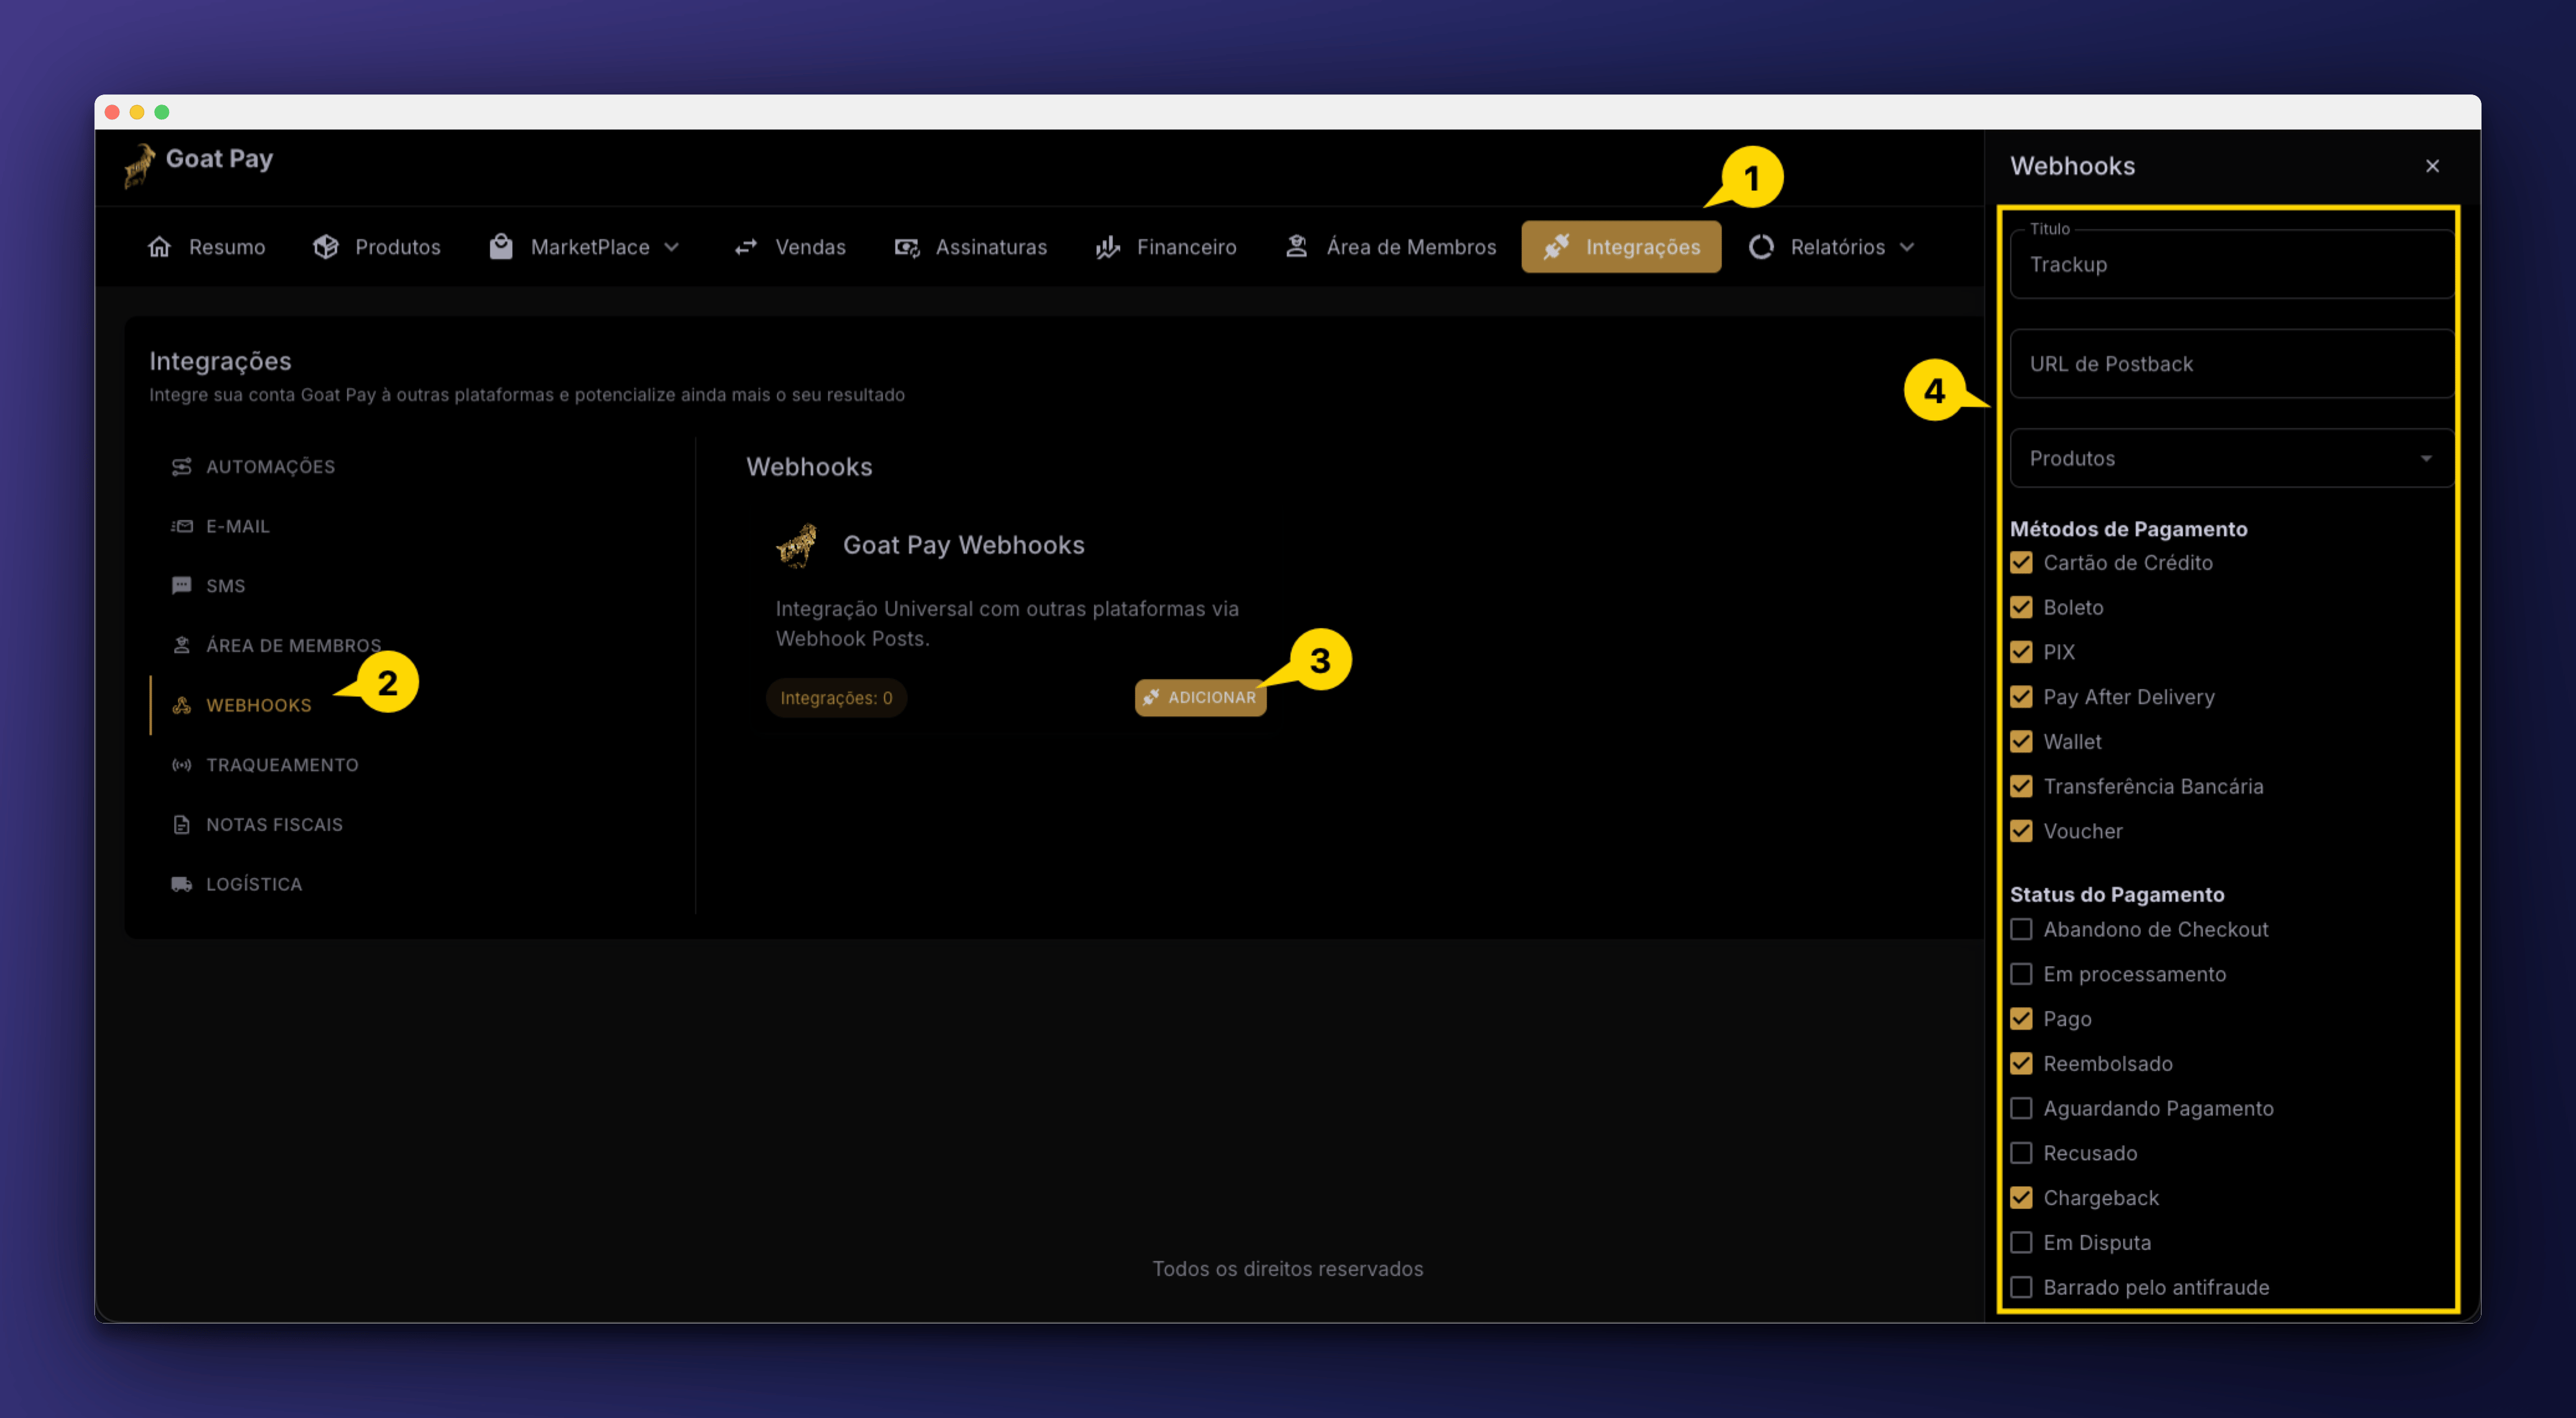The width and height of the screenshot is (2576, 1418).
Task: Click the Traqueamento signal icon
Action: click(181, 765)
